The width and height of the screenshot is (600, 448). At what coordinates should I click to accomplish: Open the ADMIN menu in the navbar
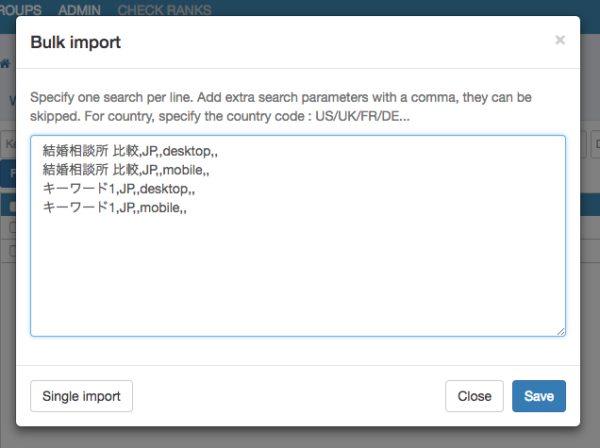pos(80,9)
